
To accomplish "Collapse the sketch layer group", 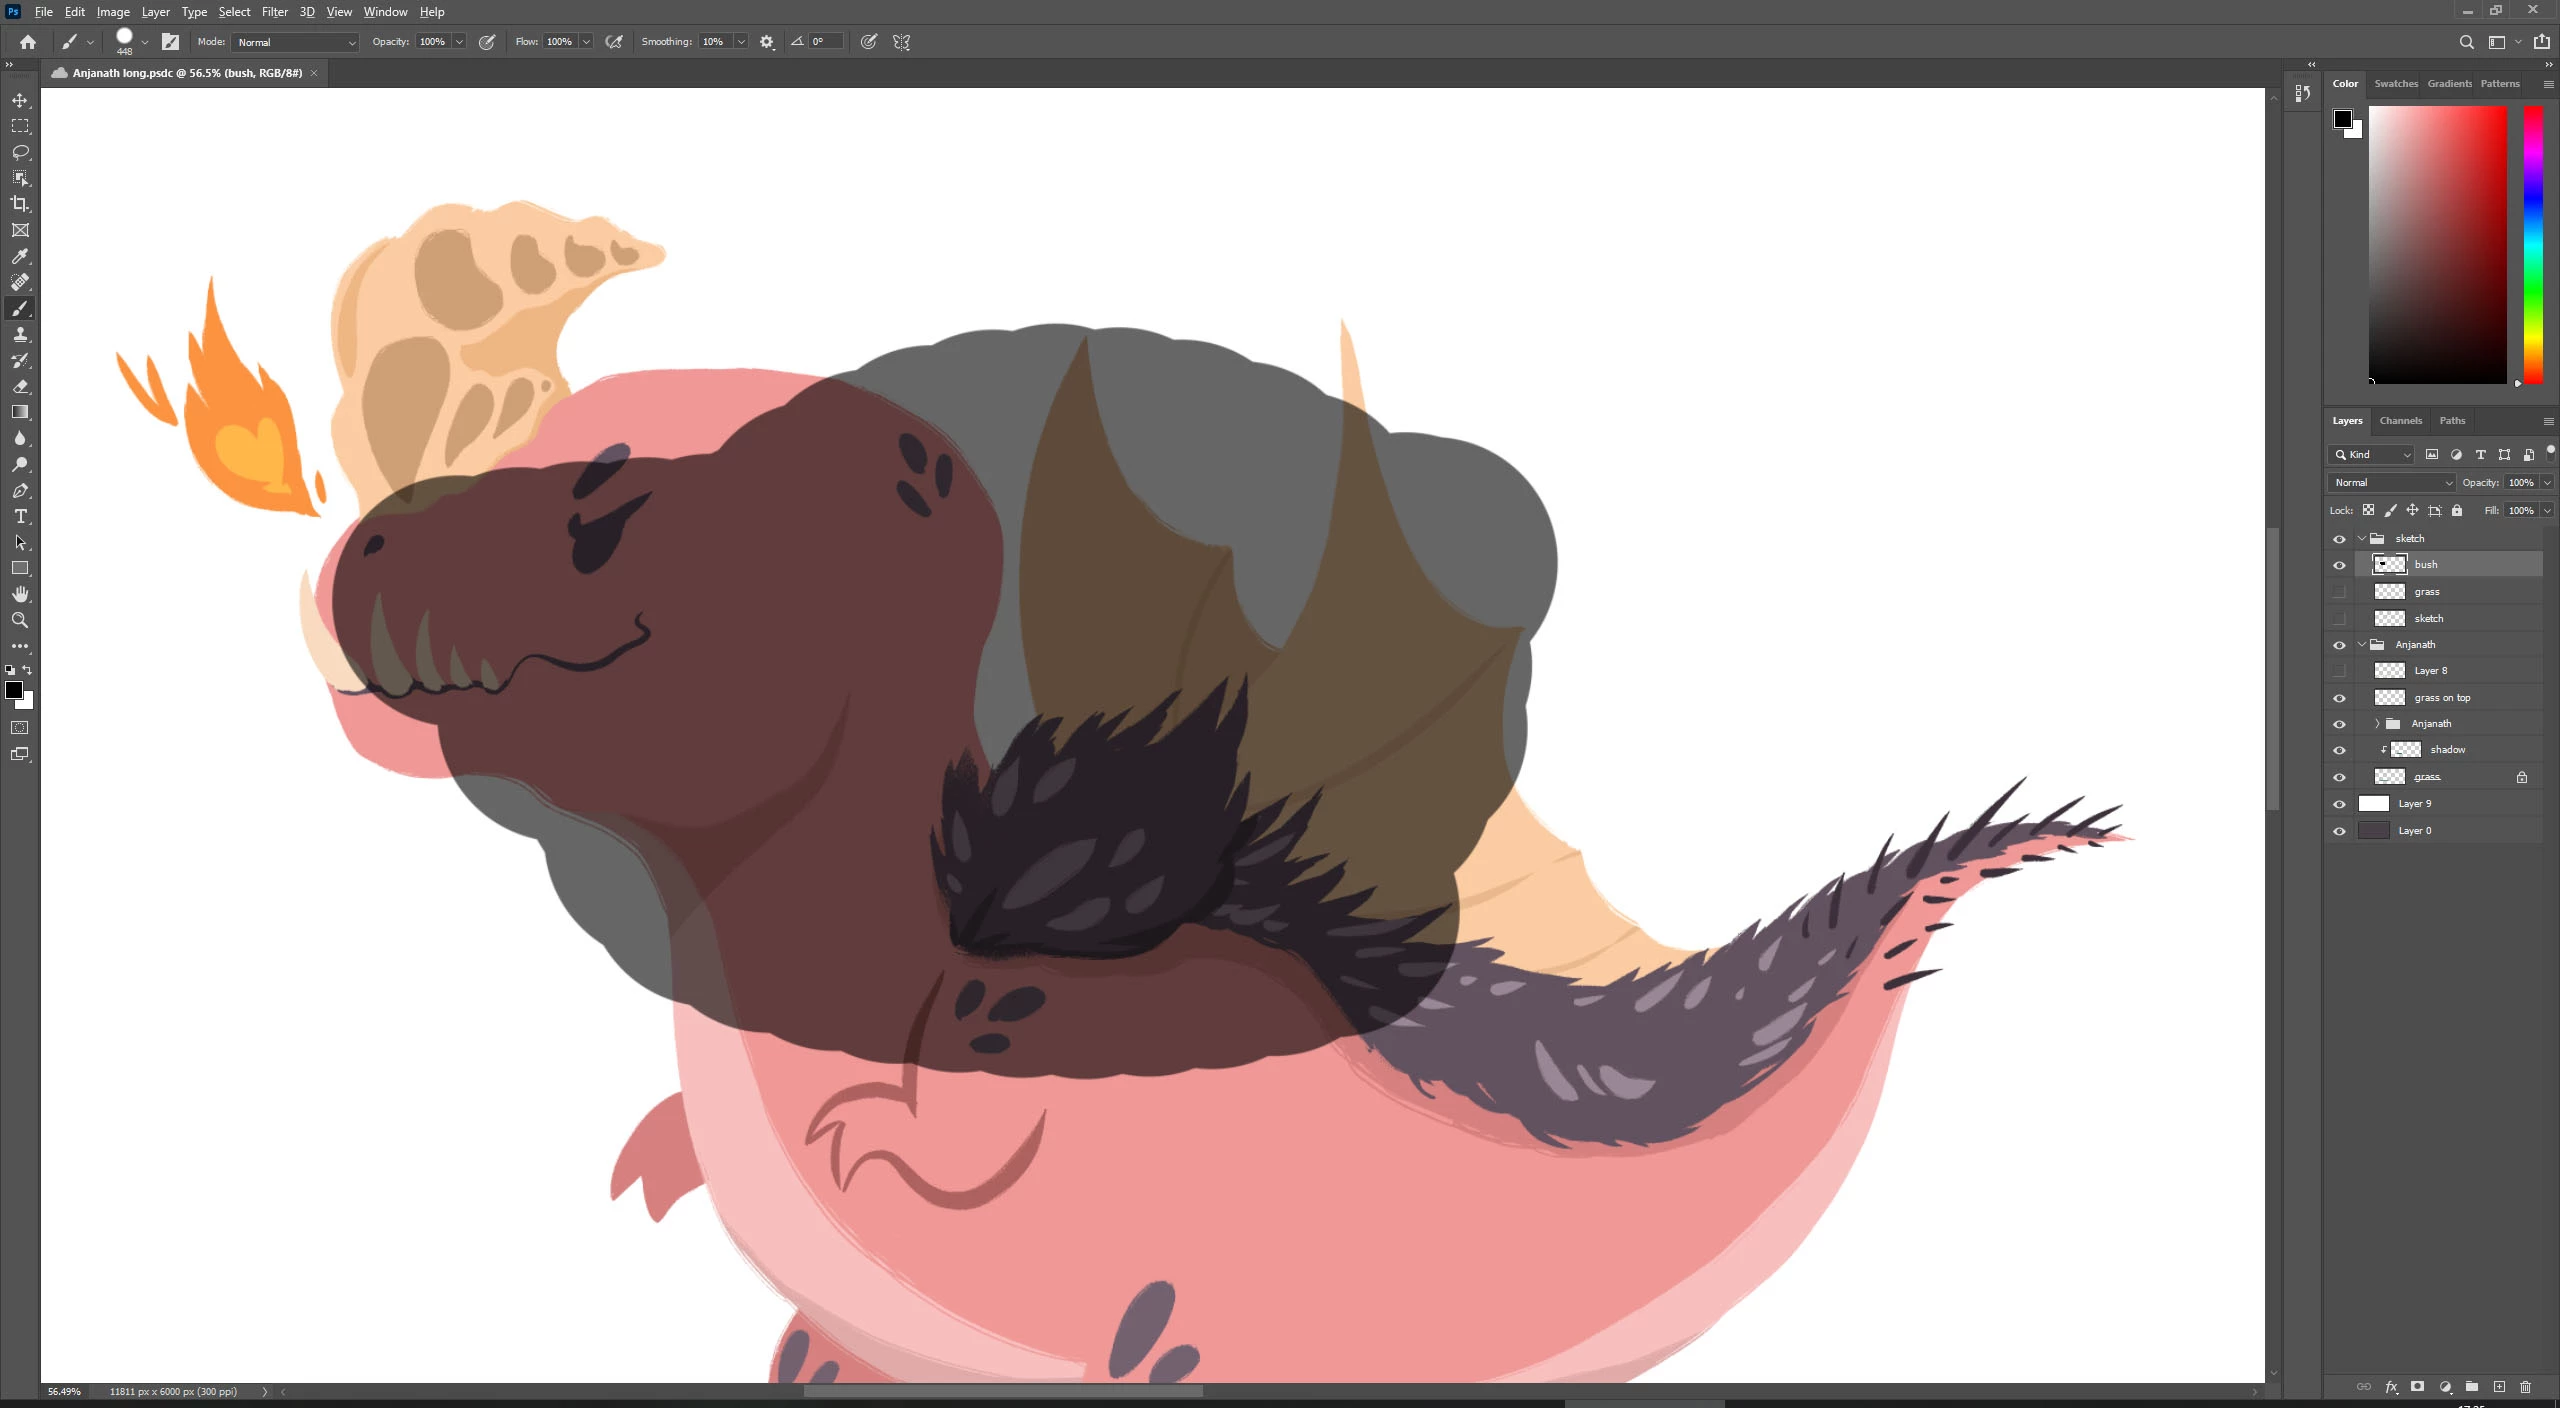I will click(2362, 538).
